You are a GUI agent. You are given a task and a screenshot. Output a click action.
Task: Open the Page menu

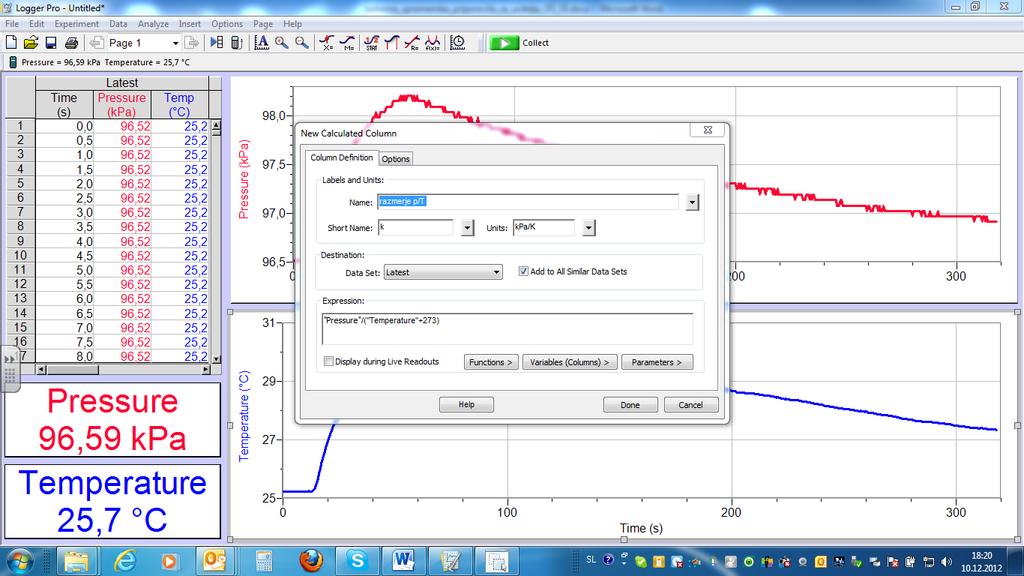tap(263, 24)
